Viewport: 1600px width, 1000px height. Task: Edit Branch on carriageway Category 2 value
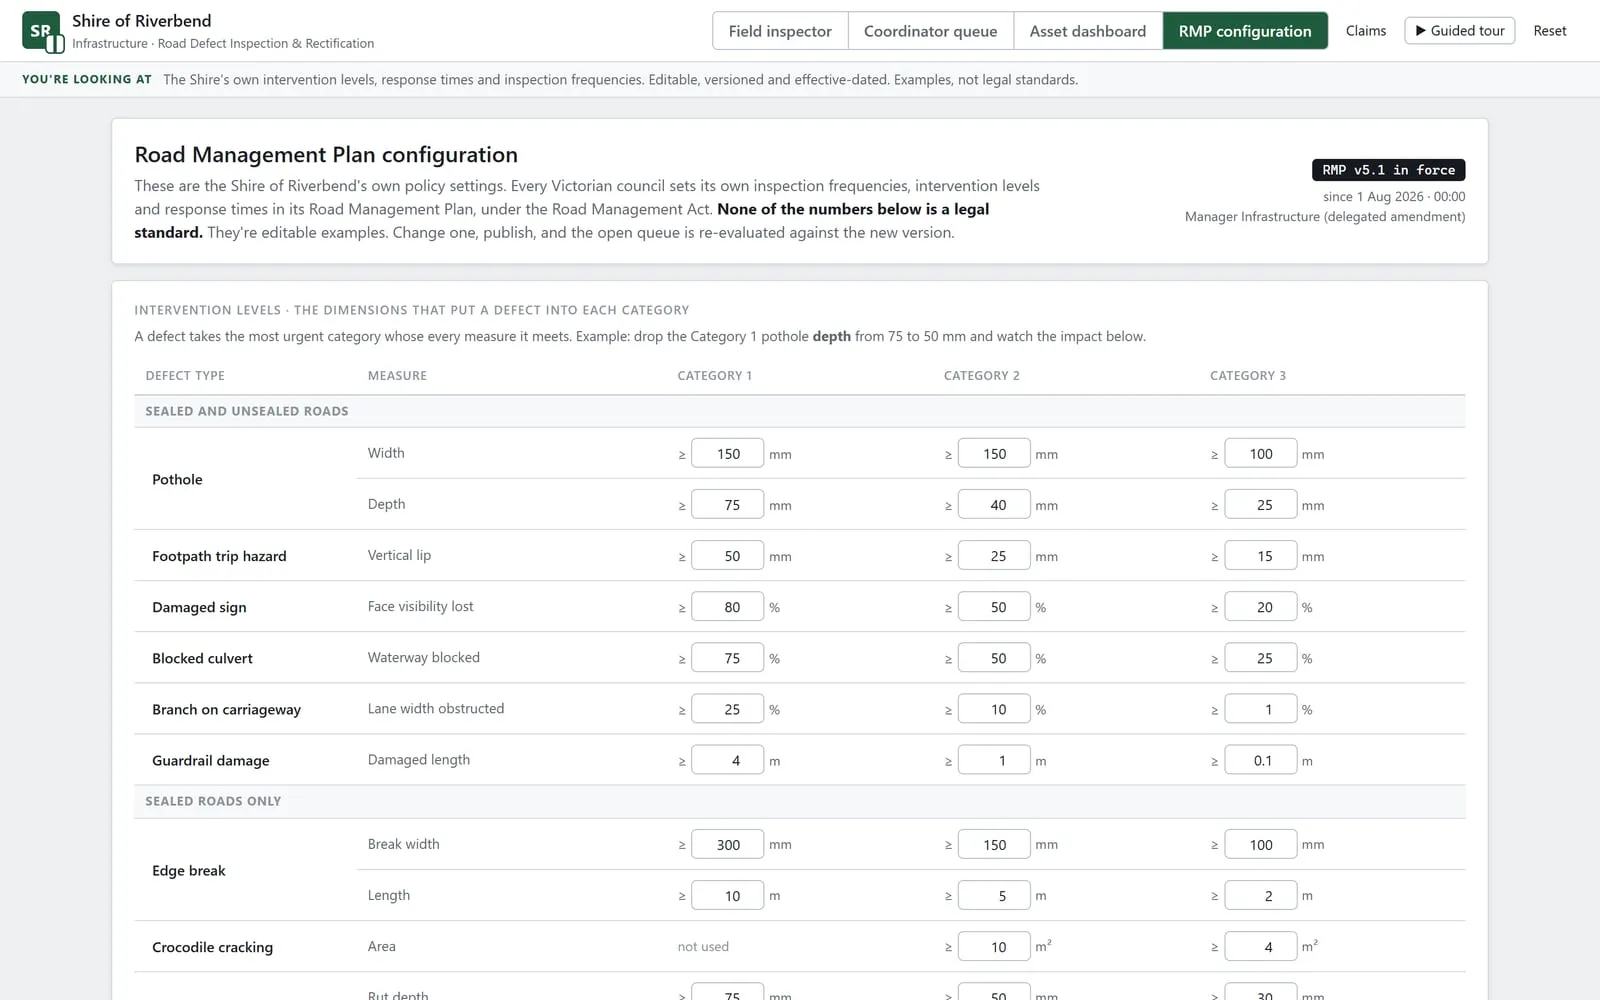click(x=993, y=709)
